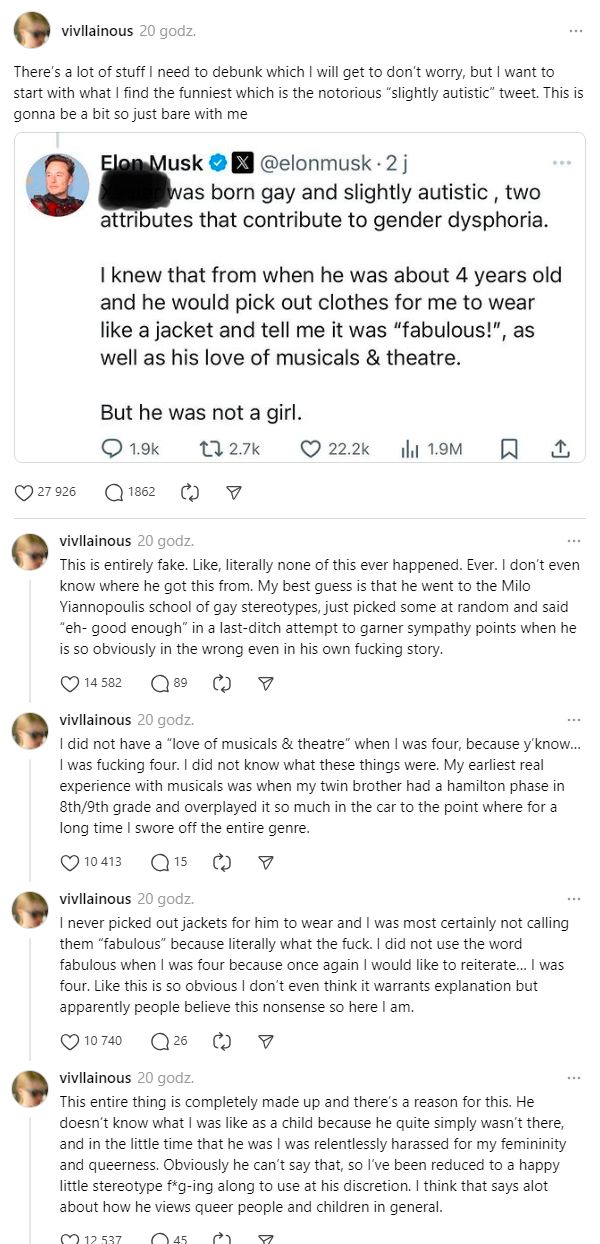Image resolution: width=600 pixels, height=1244 pixels.
Task: Like the reply with 10 413 likes
Action: (x=70, y=862)
